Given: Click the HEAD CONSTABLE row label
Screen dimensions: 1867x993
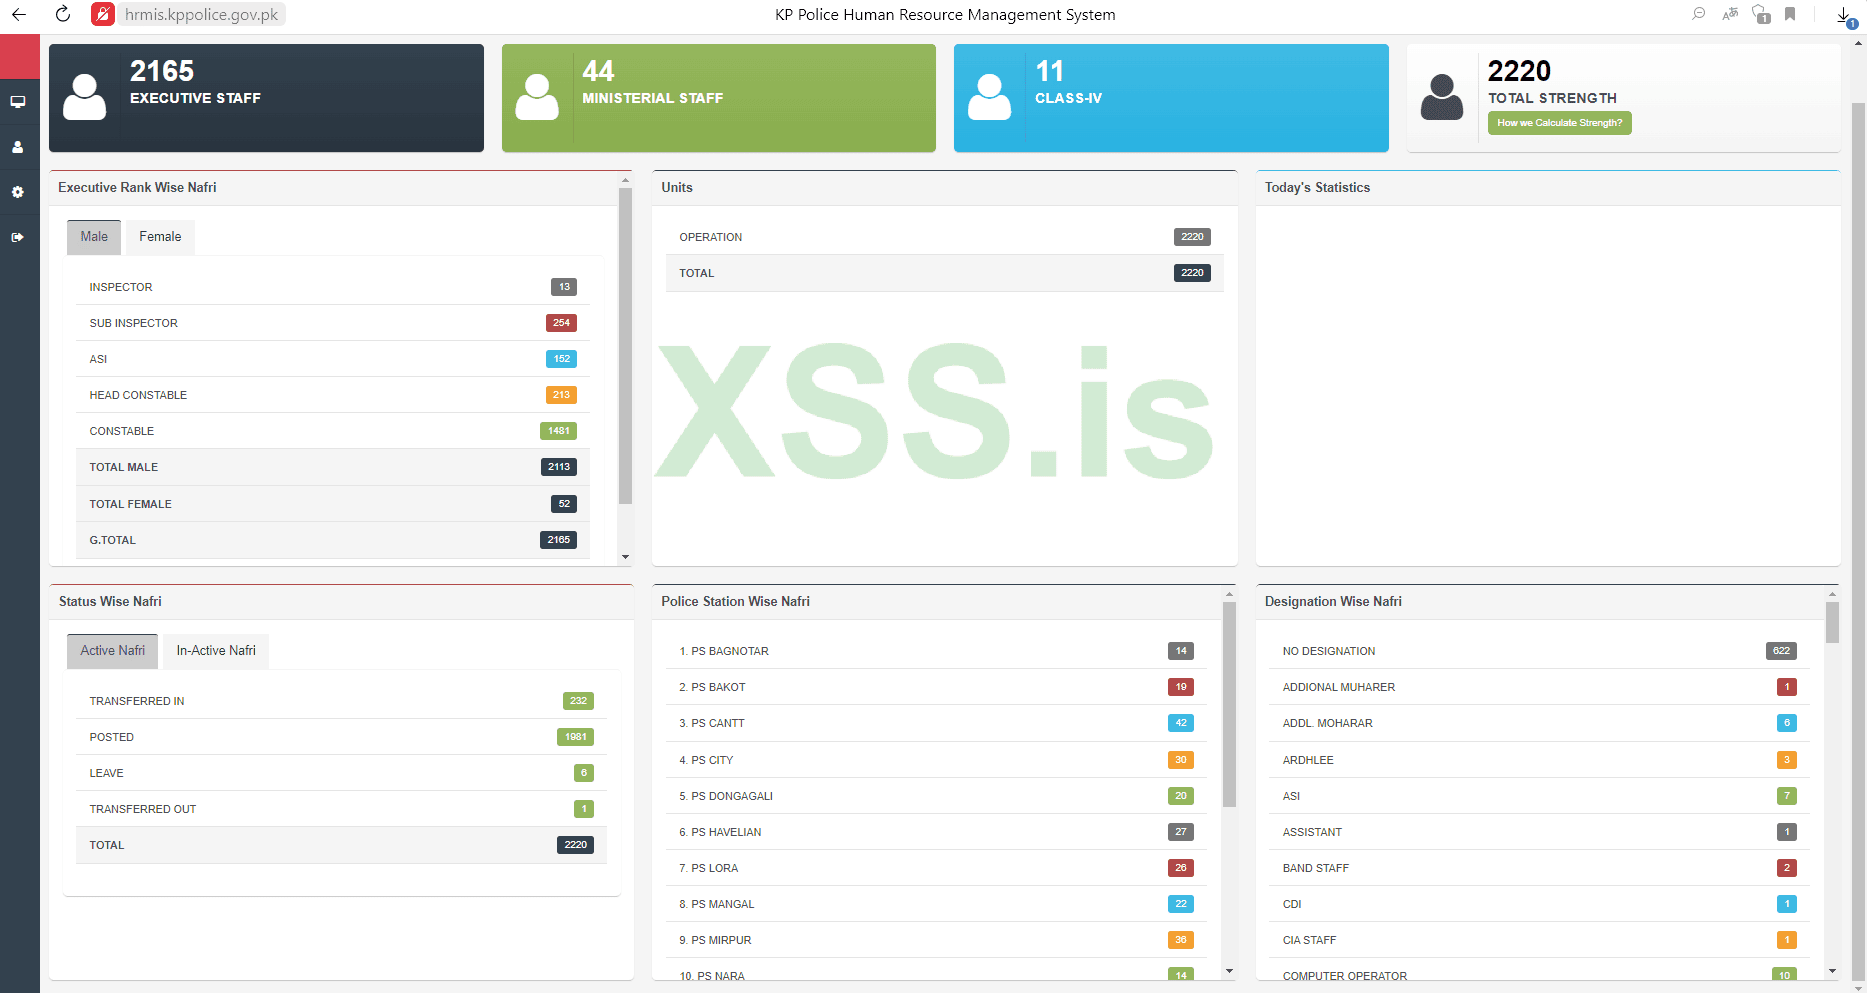Looking at the screenshot, I should (138, 395).
